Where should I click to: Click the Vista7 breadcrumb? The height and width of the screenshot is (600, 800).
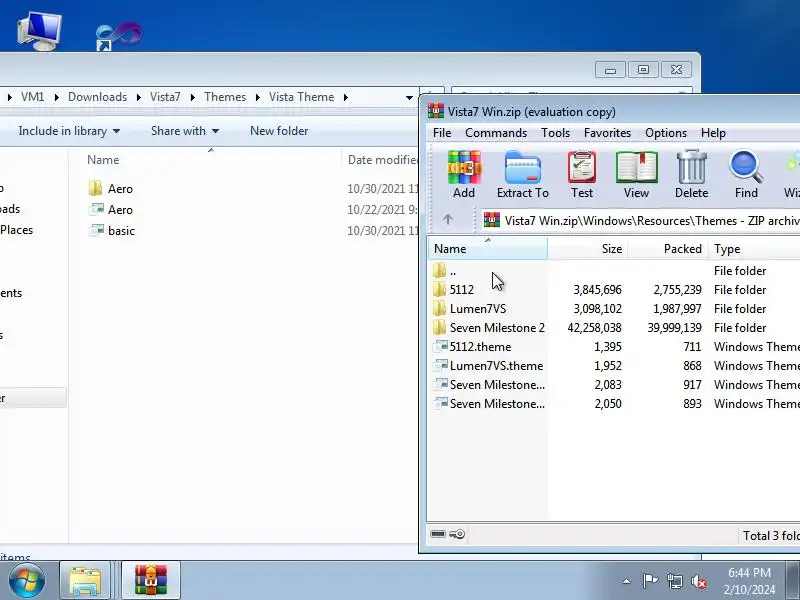(165, 97)
